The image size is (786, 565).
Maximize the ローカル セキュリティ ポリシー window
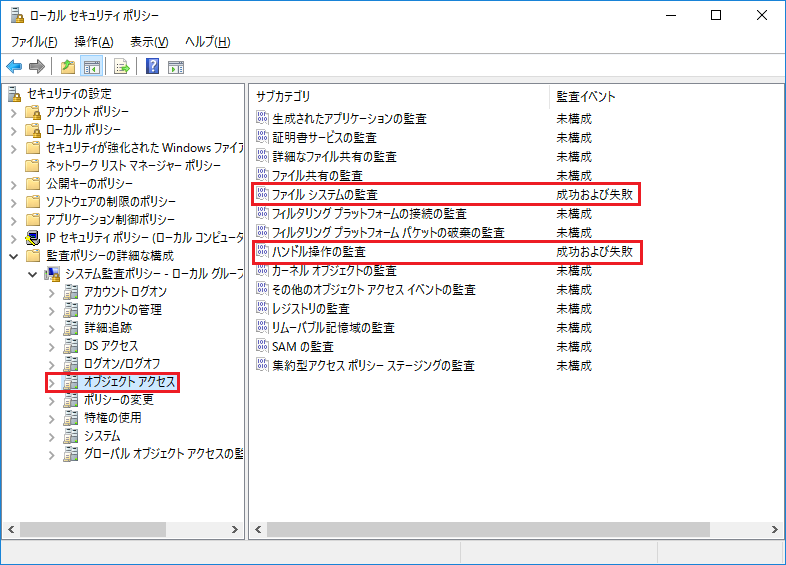tap(716, 16)
